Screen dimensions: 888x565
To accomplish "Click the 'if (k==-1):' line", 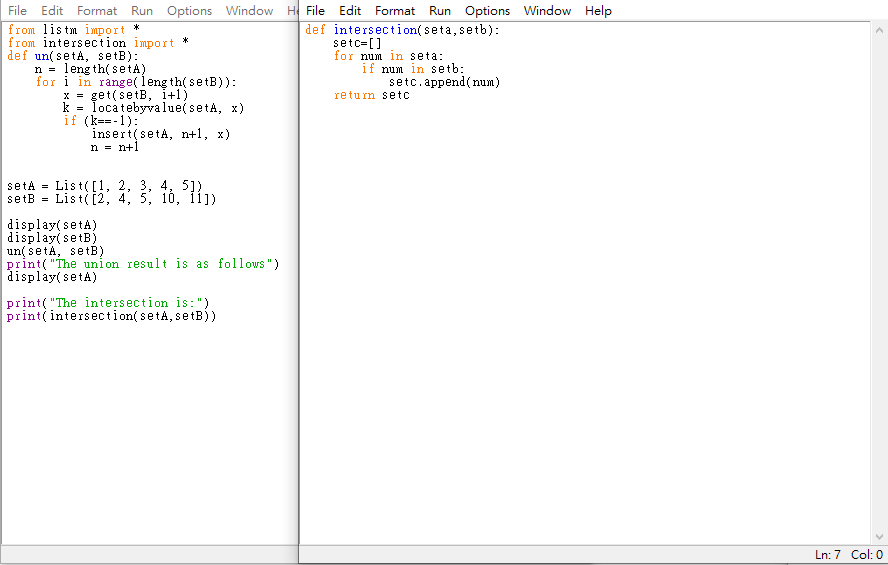I will point(101,121).
